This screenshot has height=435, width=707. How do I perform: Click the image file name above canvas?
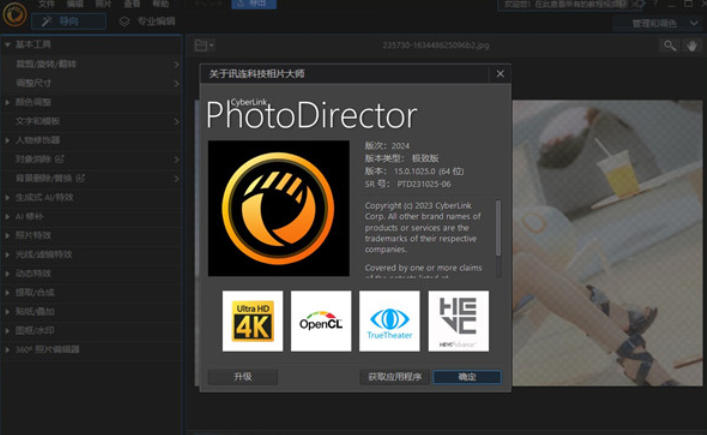(x=436, y=45)
